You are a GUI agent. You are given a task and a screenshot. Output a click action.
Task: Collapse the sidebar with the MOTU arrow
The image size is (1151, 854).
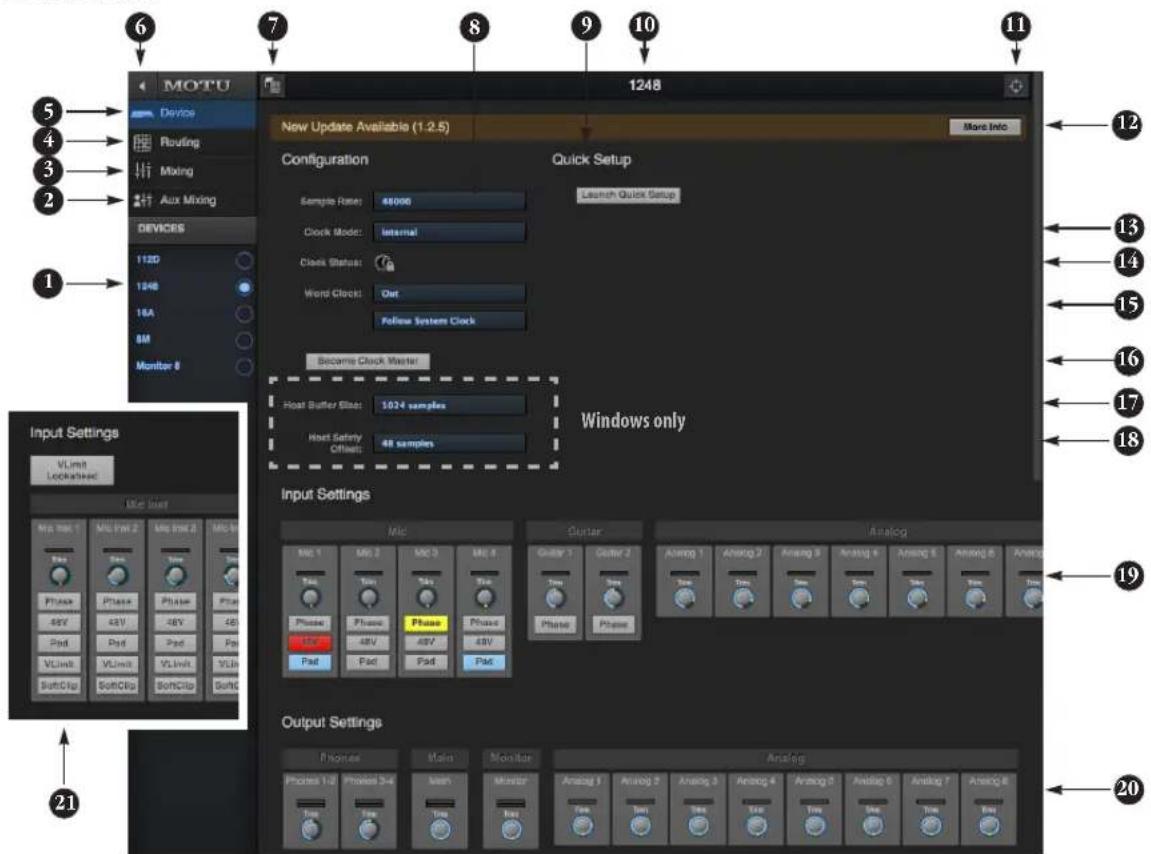click(x=142, y=86)
